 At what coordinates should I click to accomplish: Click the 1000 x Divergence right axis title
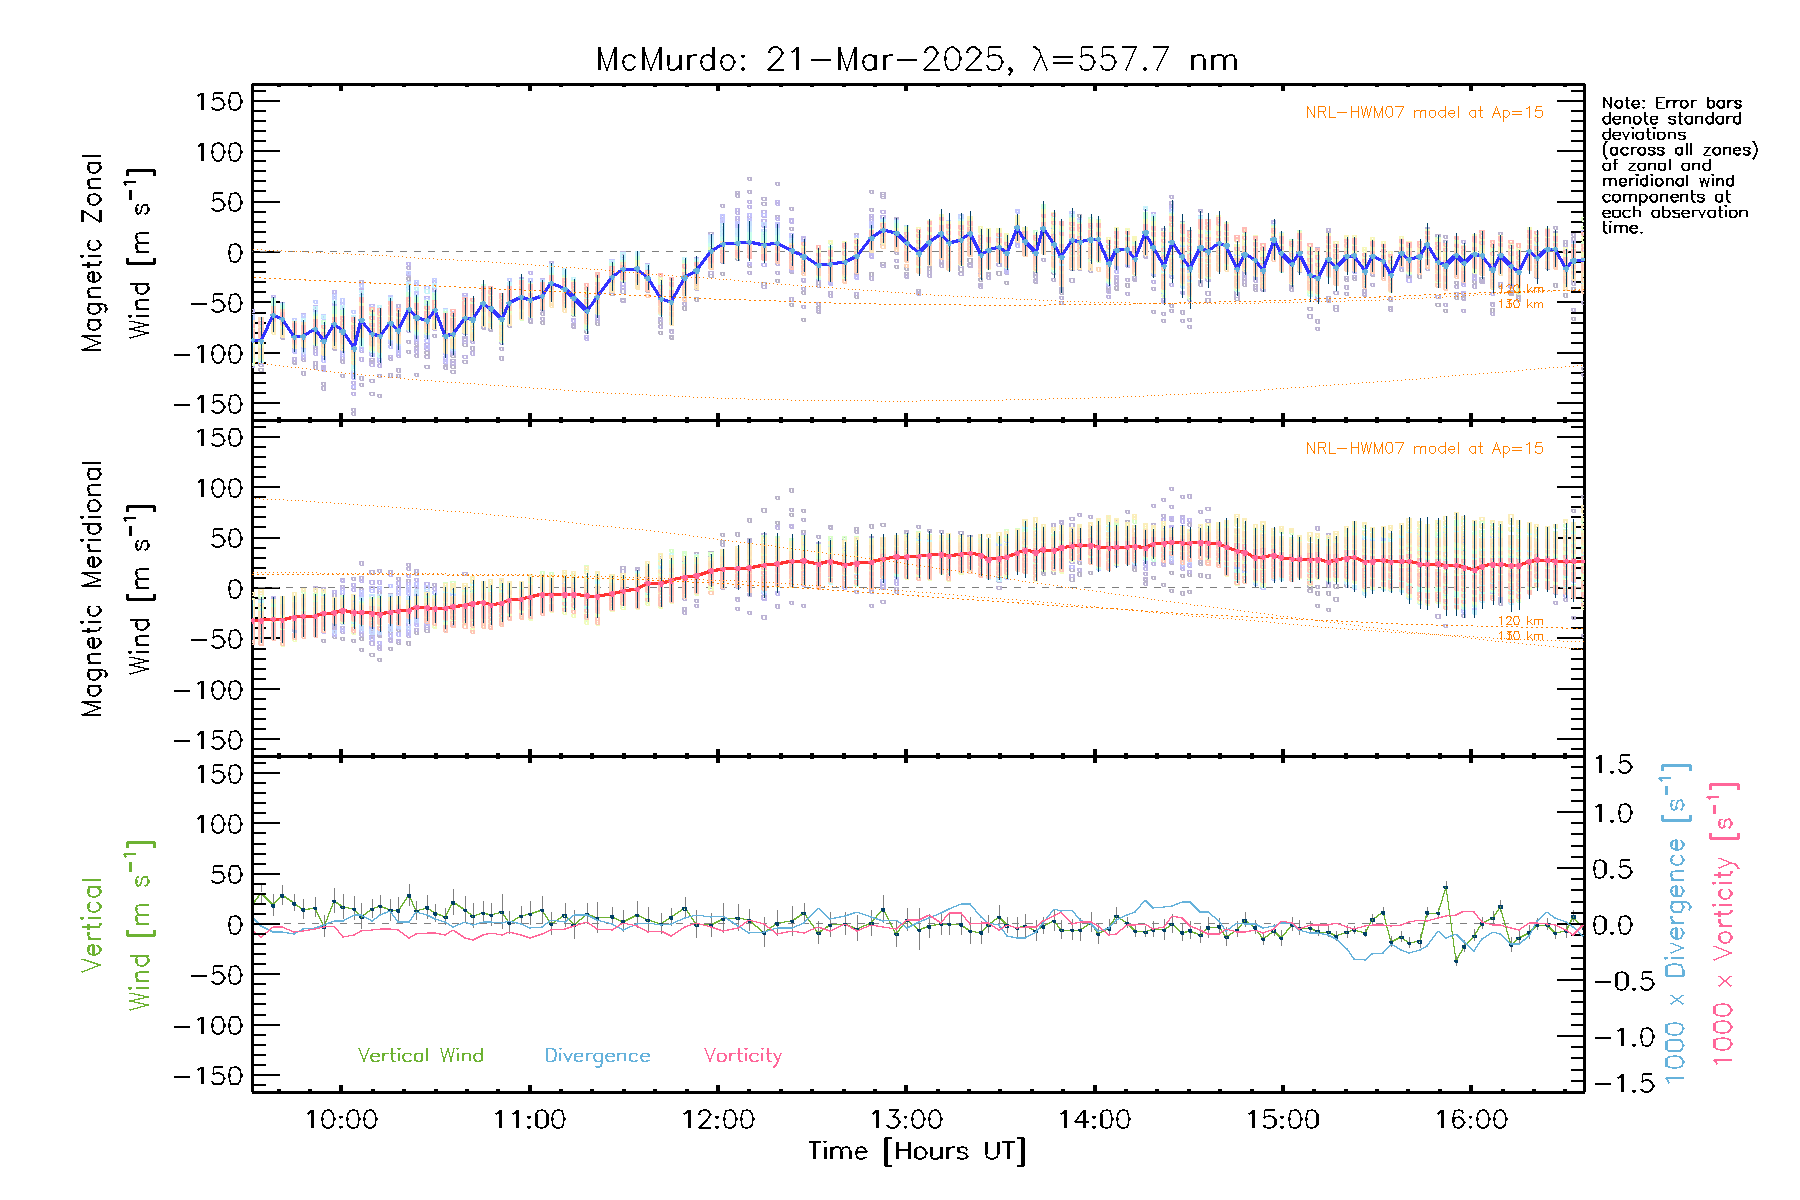(x=1676, y=924)
